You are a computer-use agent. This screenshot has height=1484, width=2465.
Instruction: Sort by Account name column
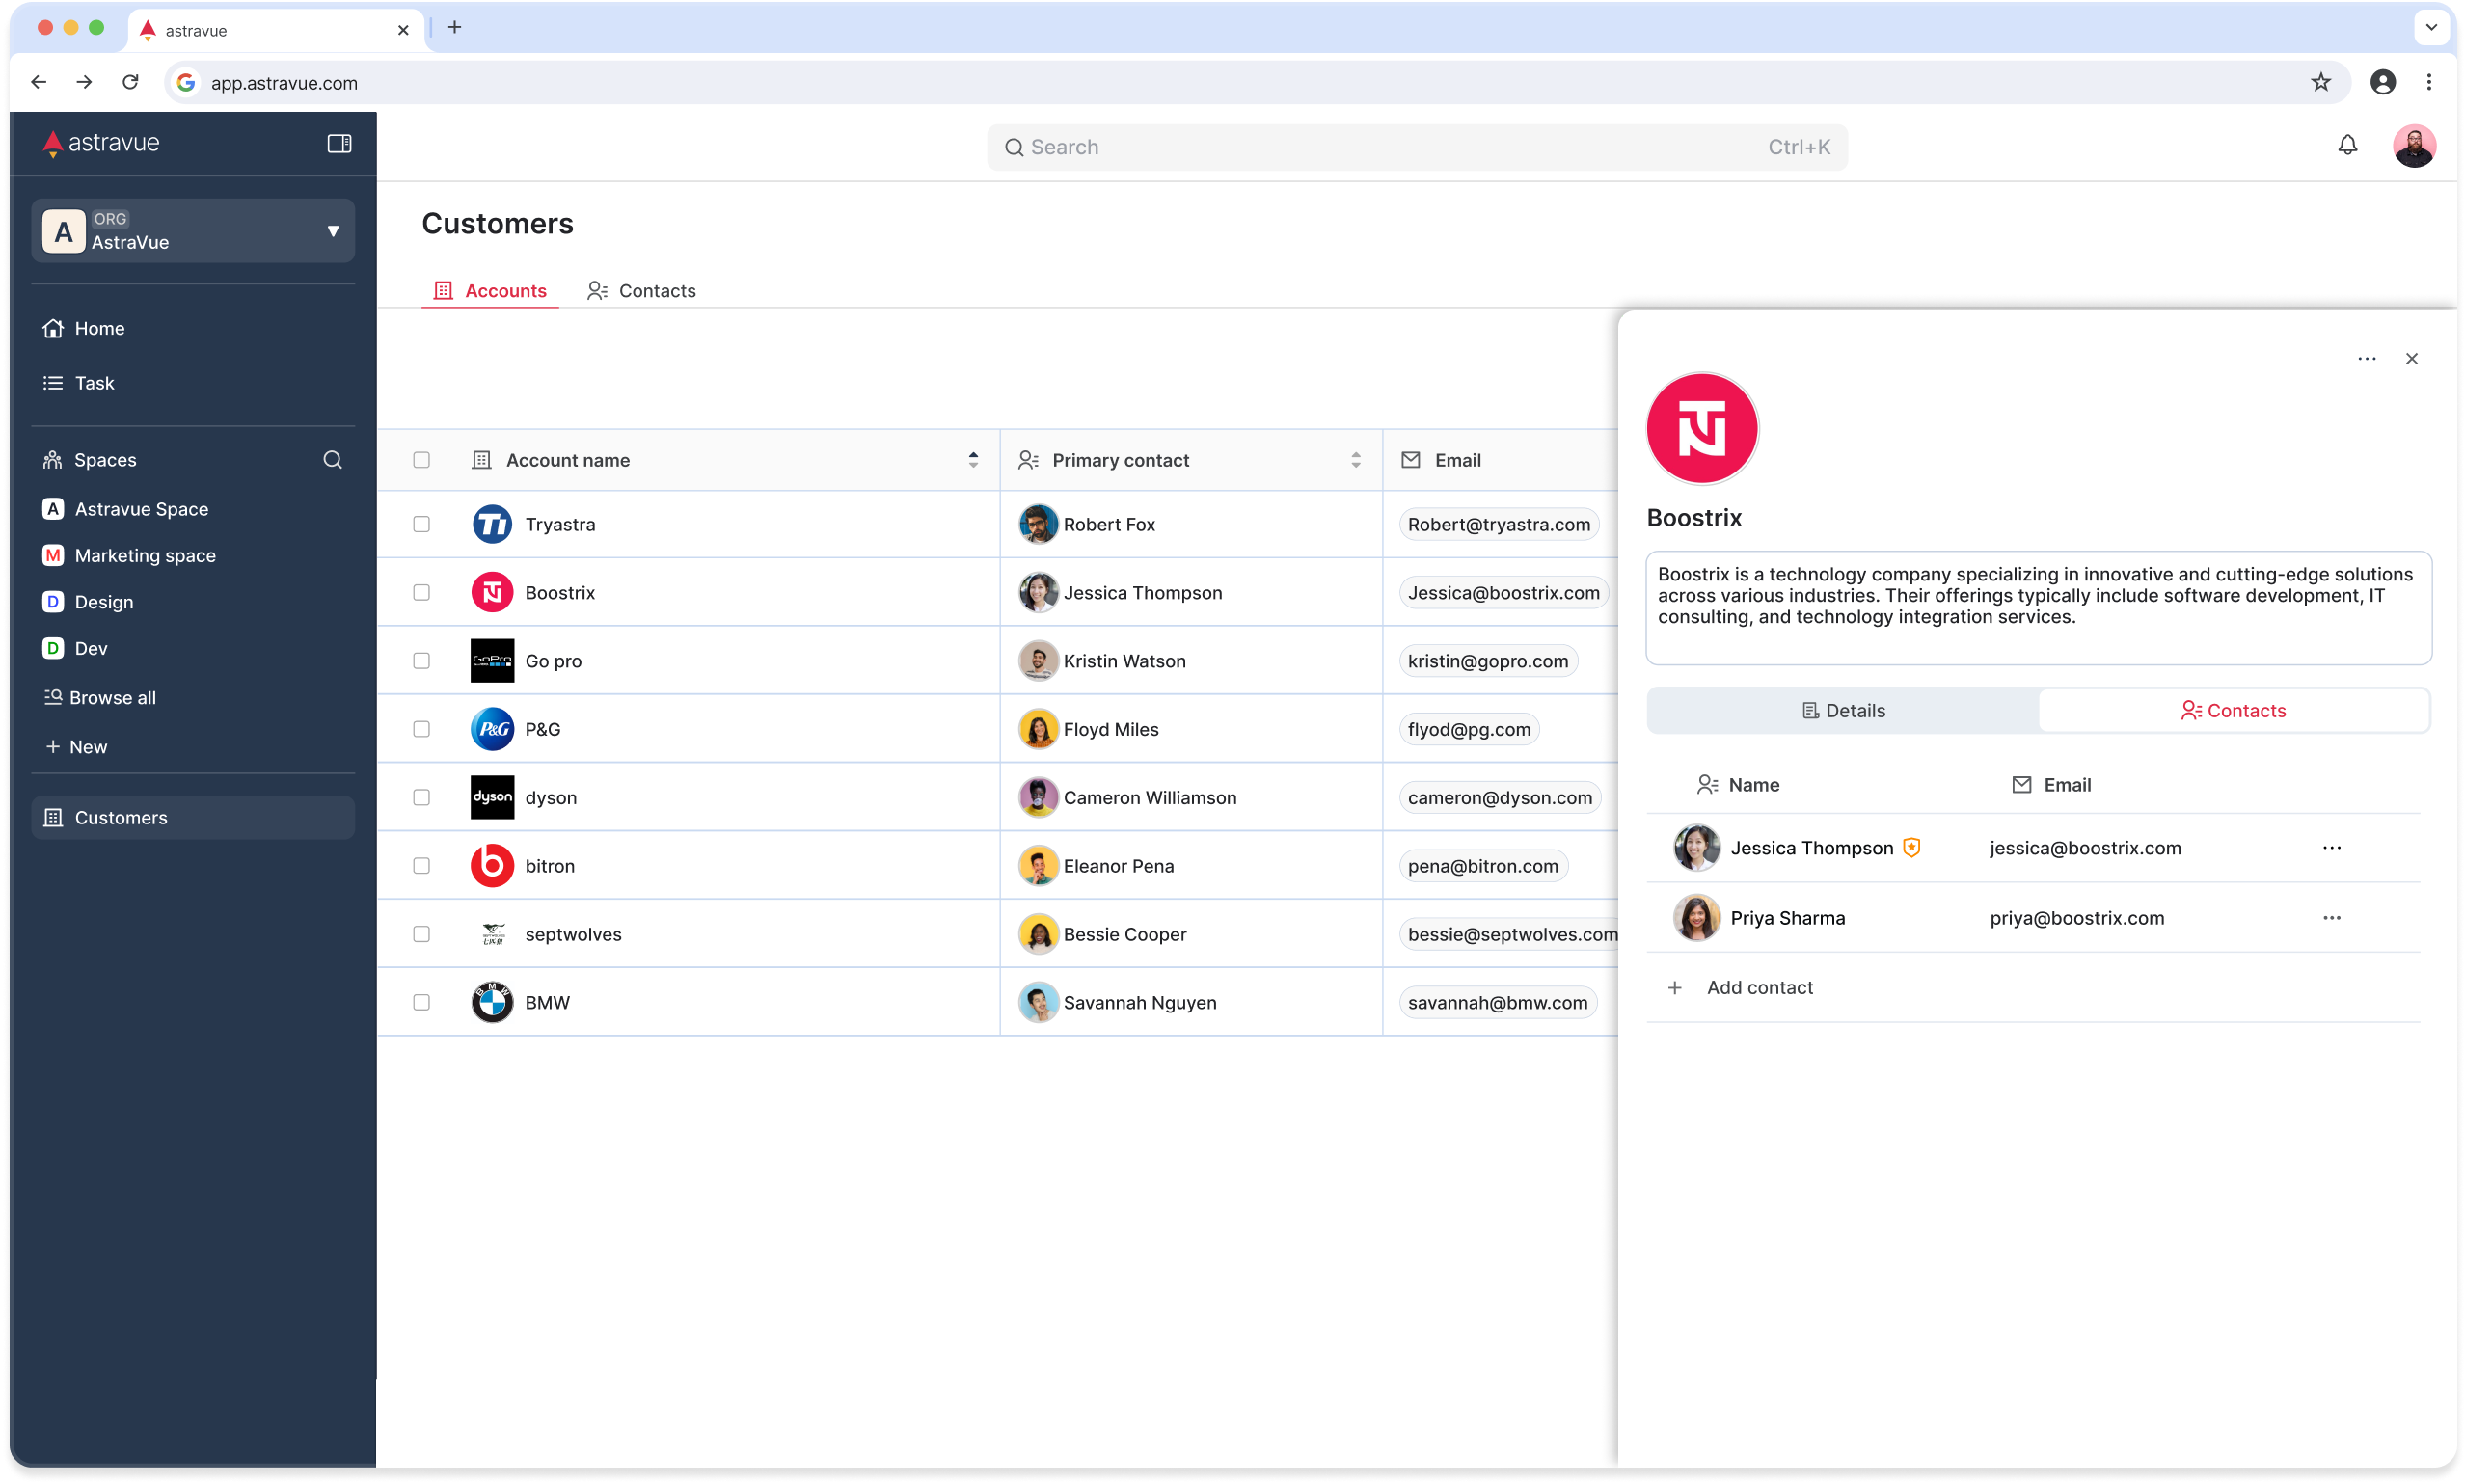pos(972,460)
